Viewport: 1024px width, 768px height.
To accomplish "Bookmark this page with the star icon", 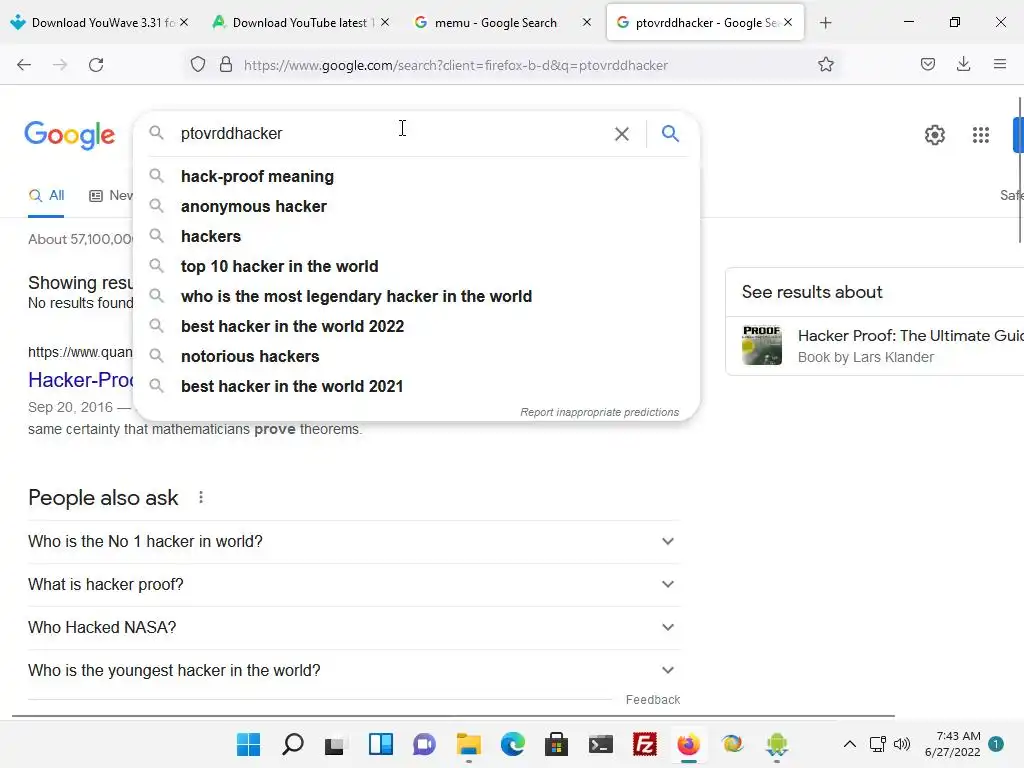I will coord(825,65).
